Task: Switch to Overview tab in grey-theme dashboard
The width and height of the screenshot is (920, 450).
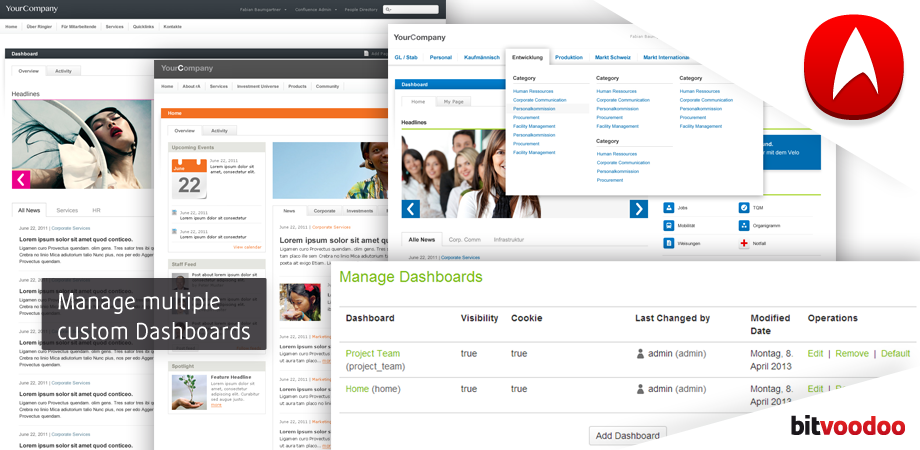Action: pos(28,71)
